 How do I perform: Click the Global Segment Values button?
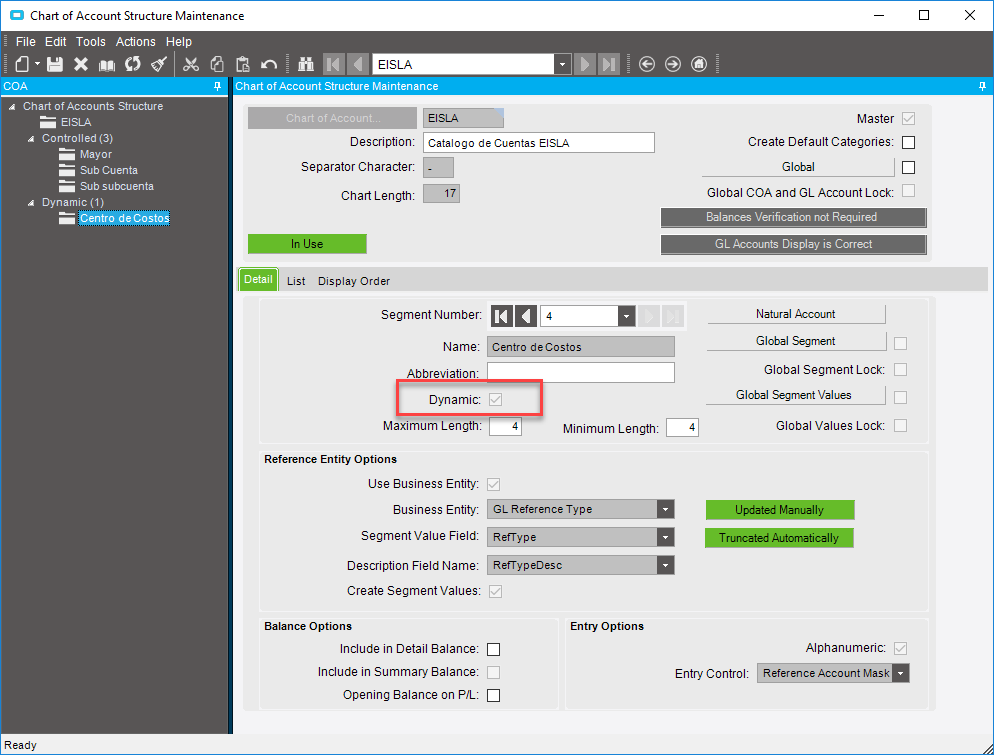pos(796,395)
